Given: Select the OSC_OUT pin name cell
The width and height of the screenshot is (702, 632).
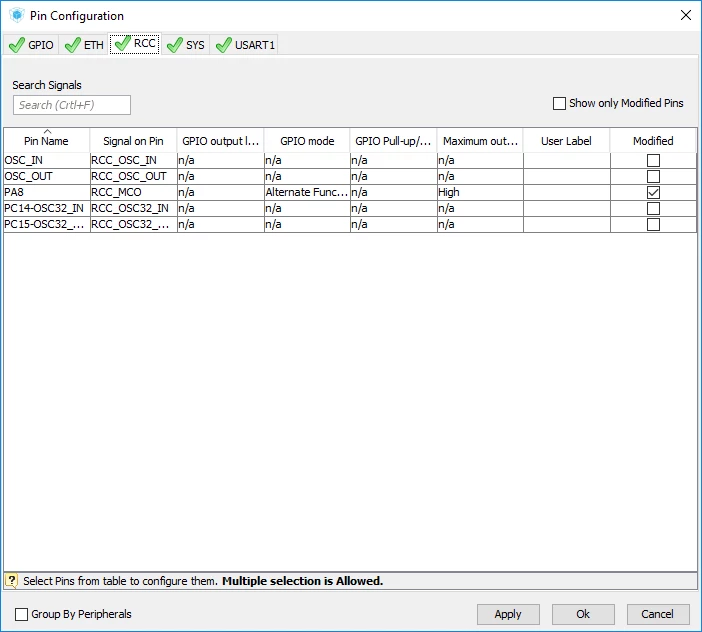Looking at the screenshot, I should (x=47, y=176).
